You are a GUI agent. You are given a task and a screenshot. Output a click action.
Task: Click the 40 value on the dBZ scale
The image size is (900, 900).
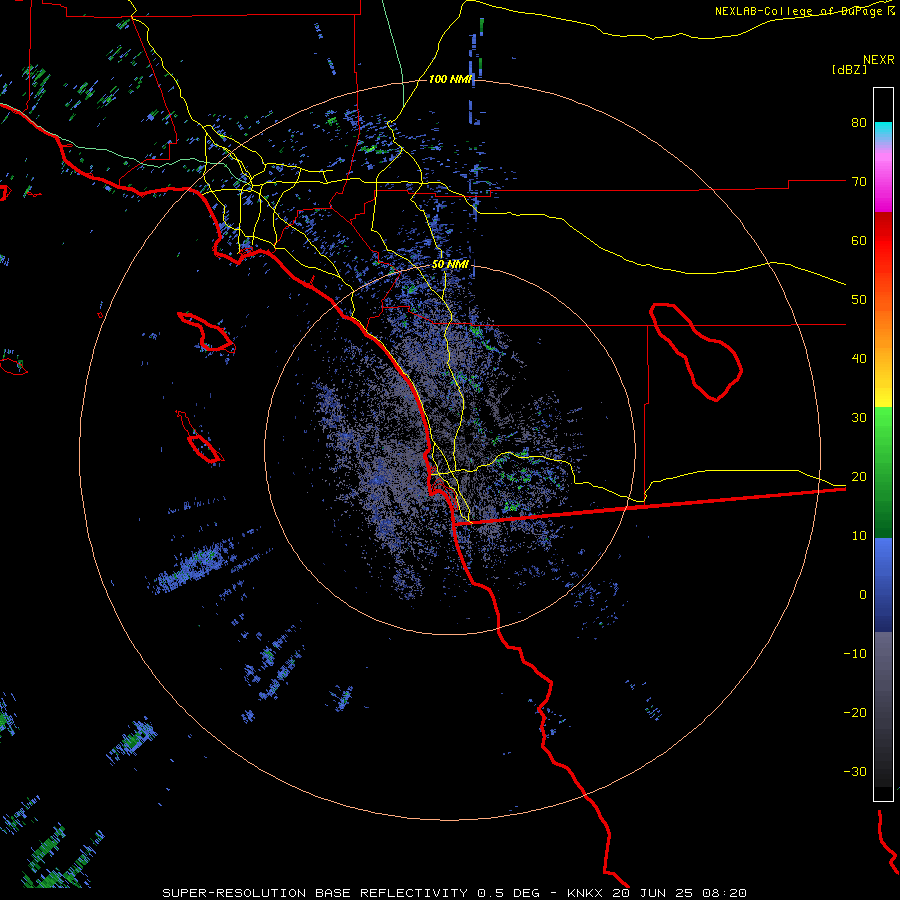[x=859, y=359]
